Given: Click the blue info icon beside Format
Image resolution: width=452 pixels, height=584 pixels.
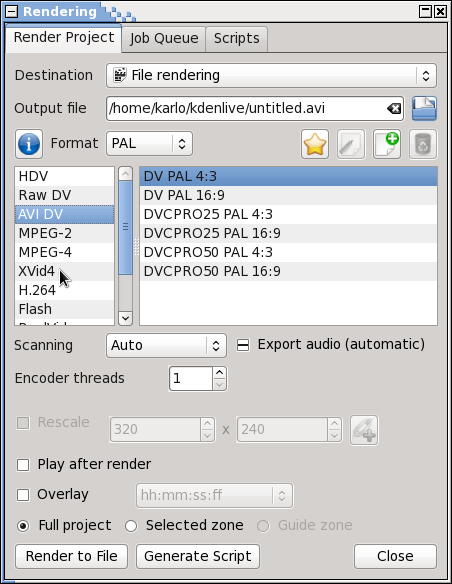Looking at the screenshot, I should [29, 144].
